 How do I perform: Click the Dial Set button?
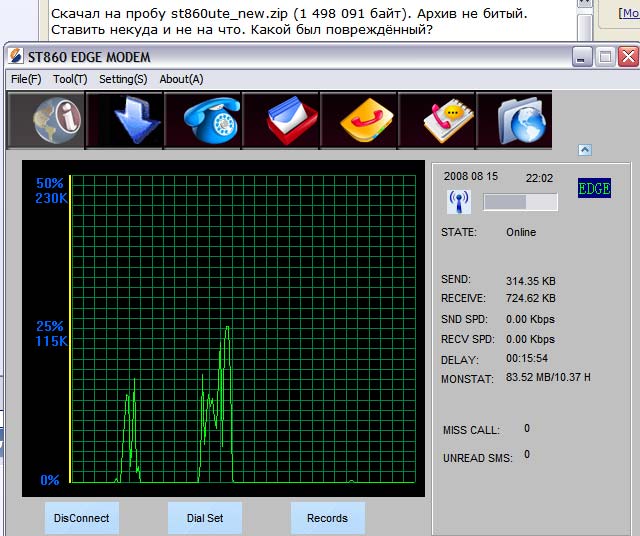click(205, 518)
